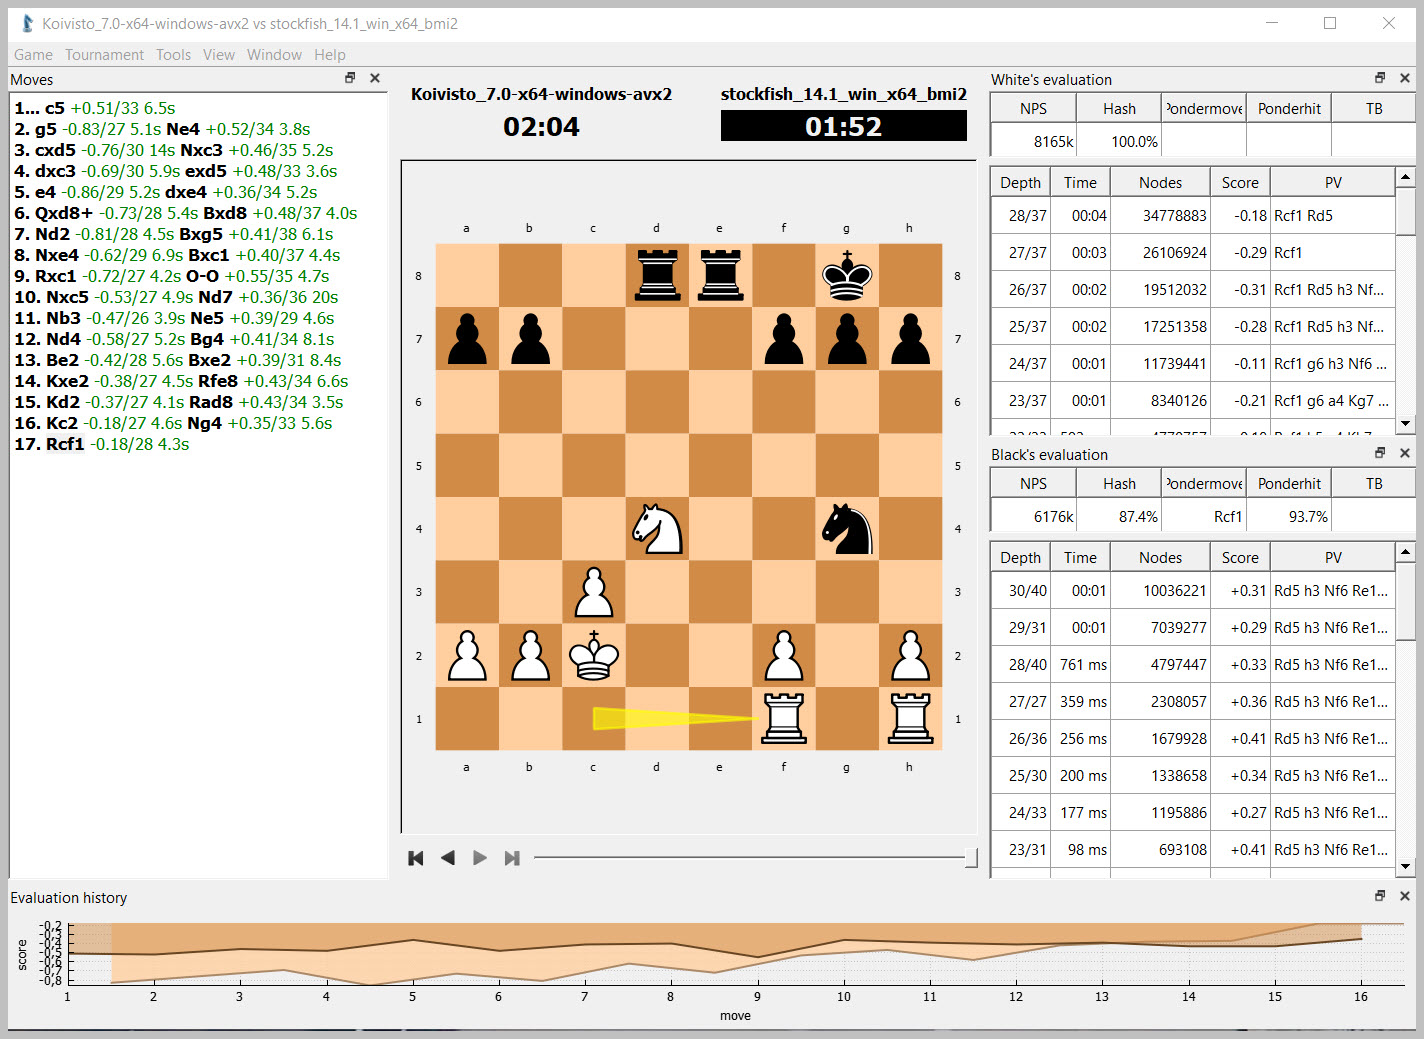Viewport: 1424px width, 1039px height.
Task: Click the black pawn on h7
Action: [910, 339]
